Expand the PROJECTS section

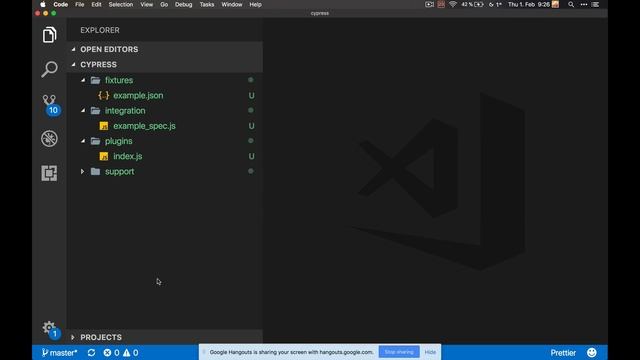point(73,337)
